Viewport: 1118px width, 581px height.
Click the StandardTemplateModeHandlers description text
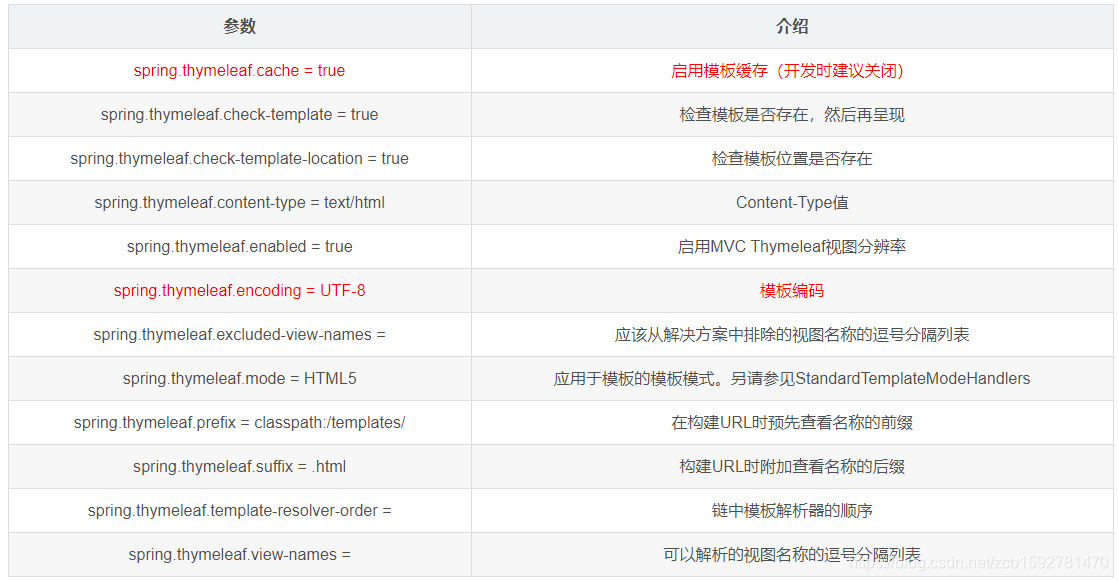[x=790, y=378]
